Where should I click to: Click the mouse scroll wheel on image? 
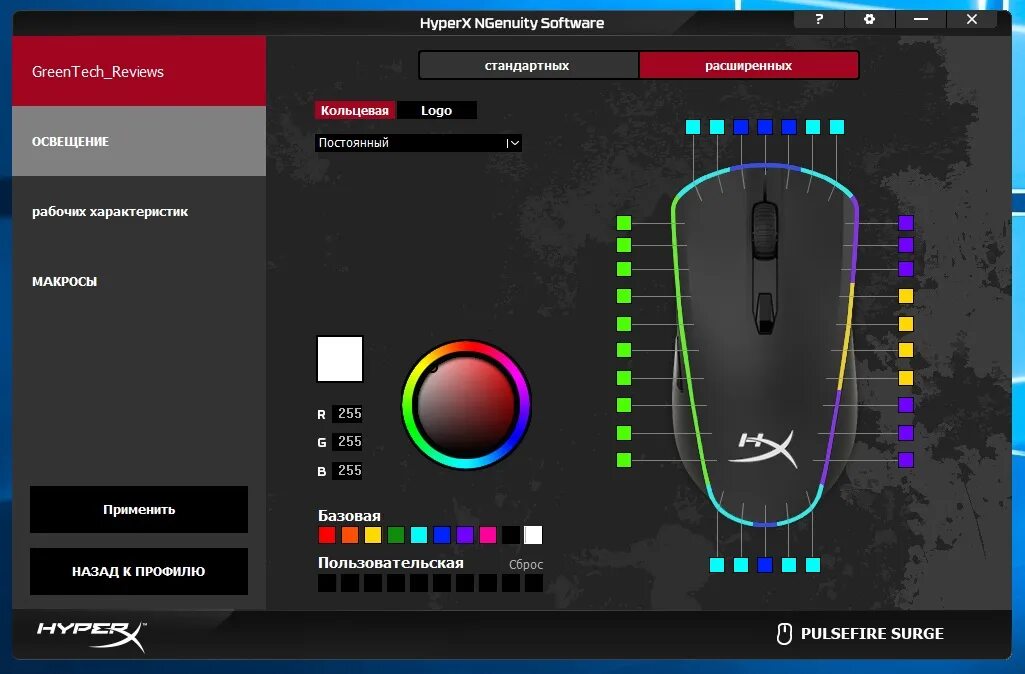point(765,230)
